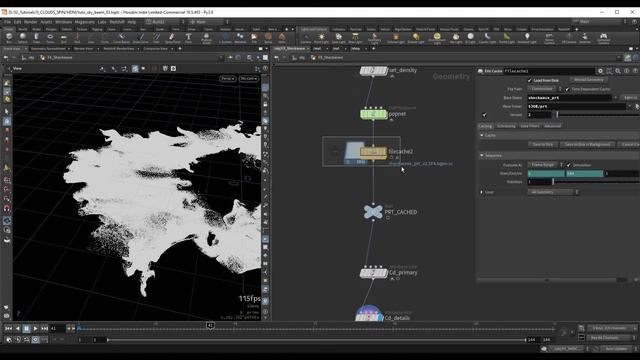Open the Labs menu
The image size is (640, 360).
coord(102,22)
